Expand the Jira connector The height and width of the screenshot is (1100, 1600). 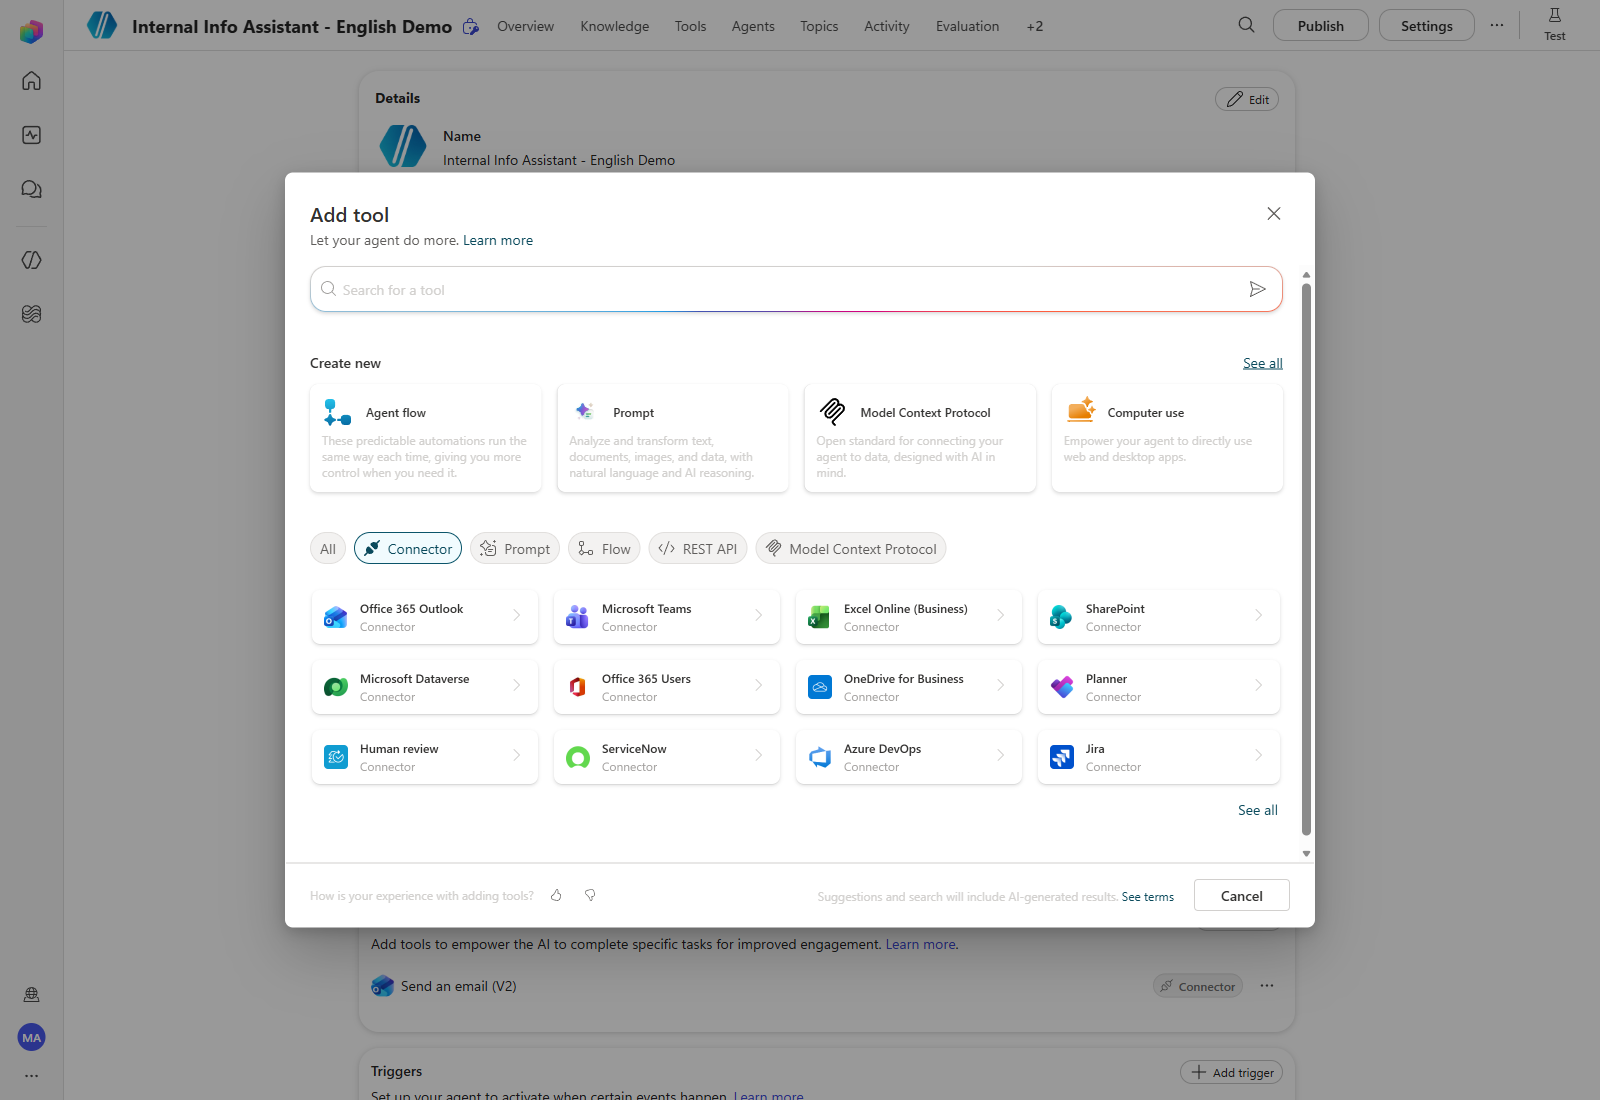[1159, 757]
